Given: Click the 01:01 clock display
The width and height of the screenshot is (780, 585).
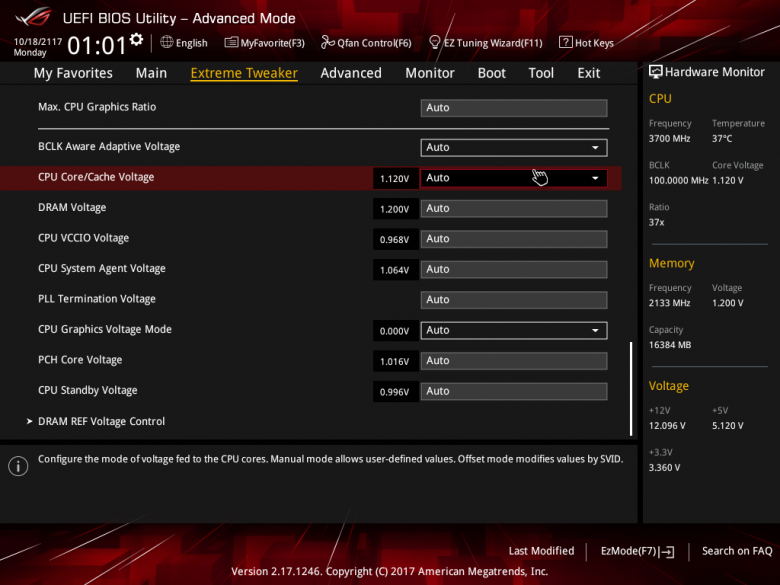Looking at the screenshot, I should pyautogui.click(x=97, y=46).
